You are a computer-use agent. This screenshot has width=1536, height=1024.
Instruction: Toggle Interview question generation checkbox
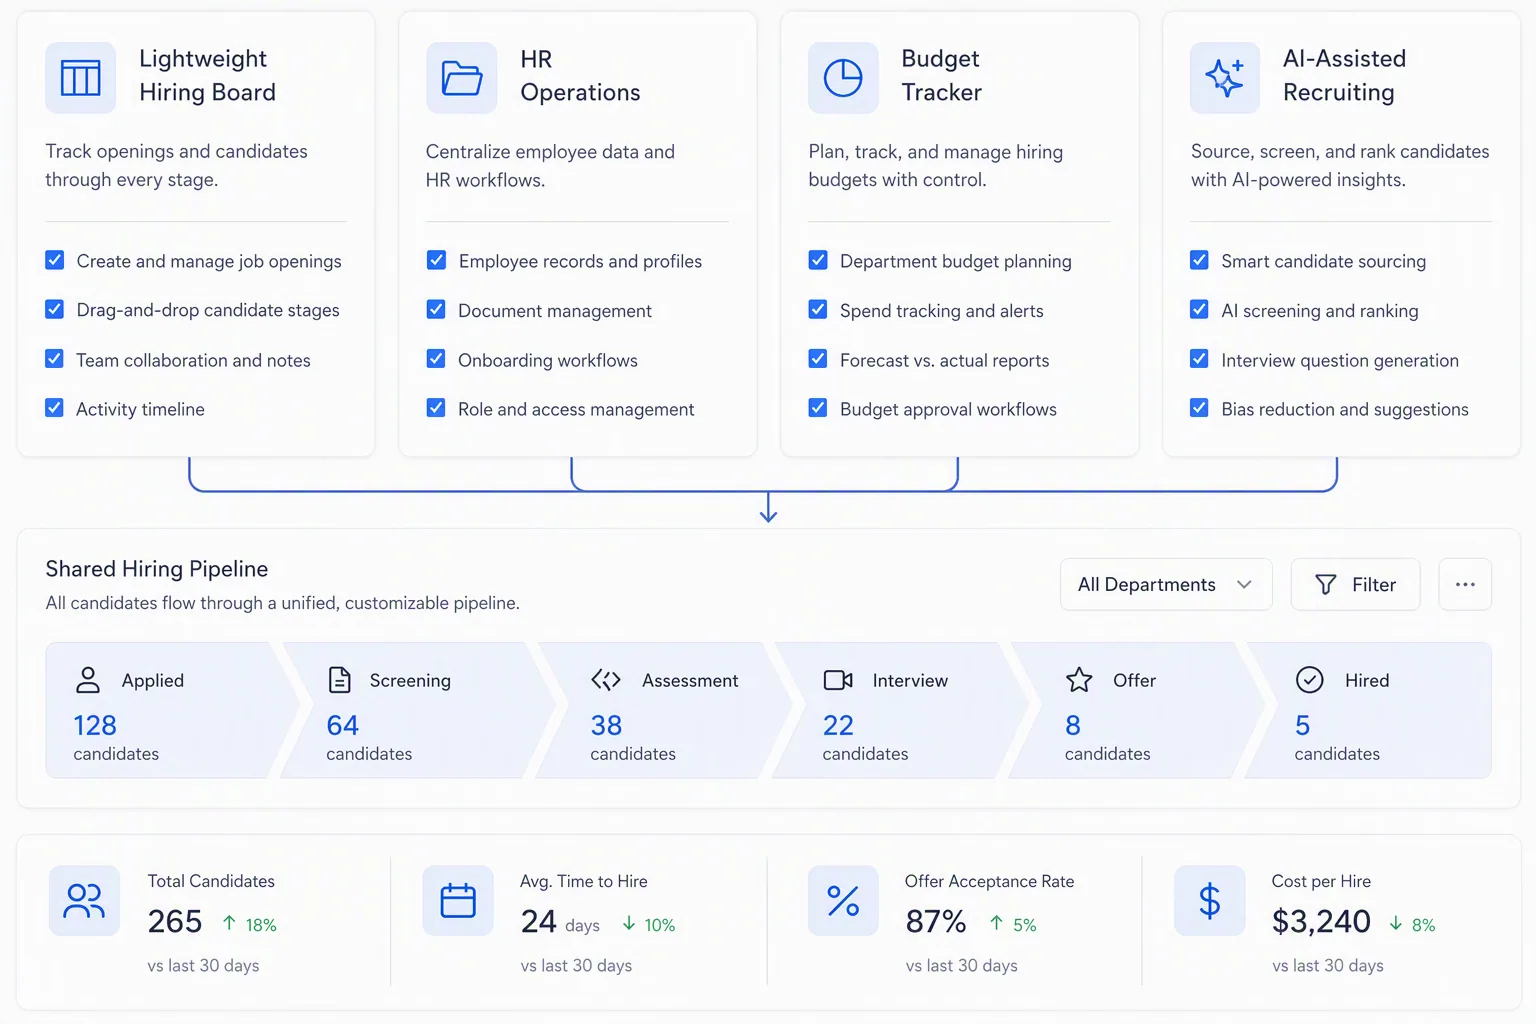click(x=1199, y=358)
